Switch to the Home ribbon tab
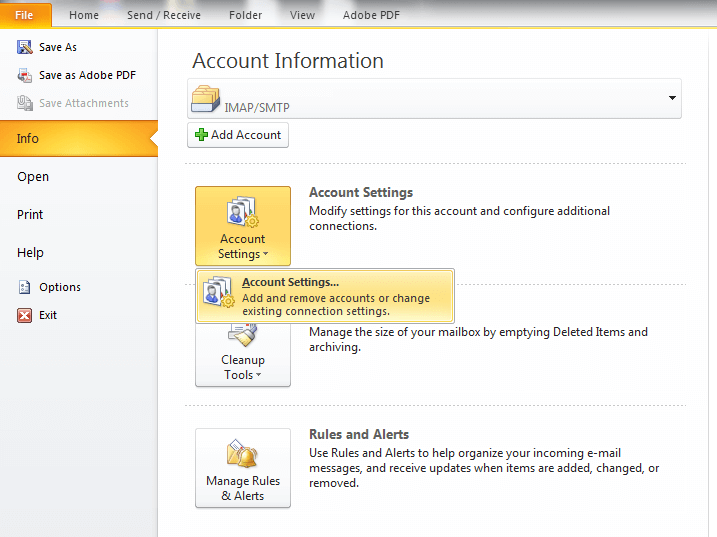This screenshot has height=537, width=717. pyautogui.click(x=84, y=15)
